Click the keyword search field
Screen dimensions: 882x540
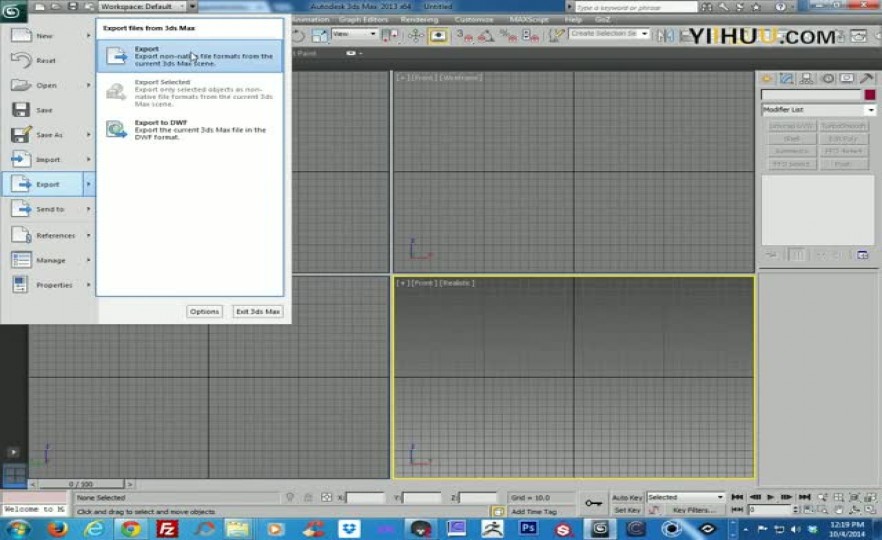636,7
